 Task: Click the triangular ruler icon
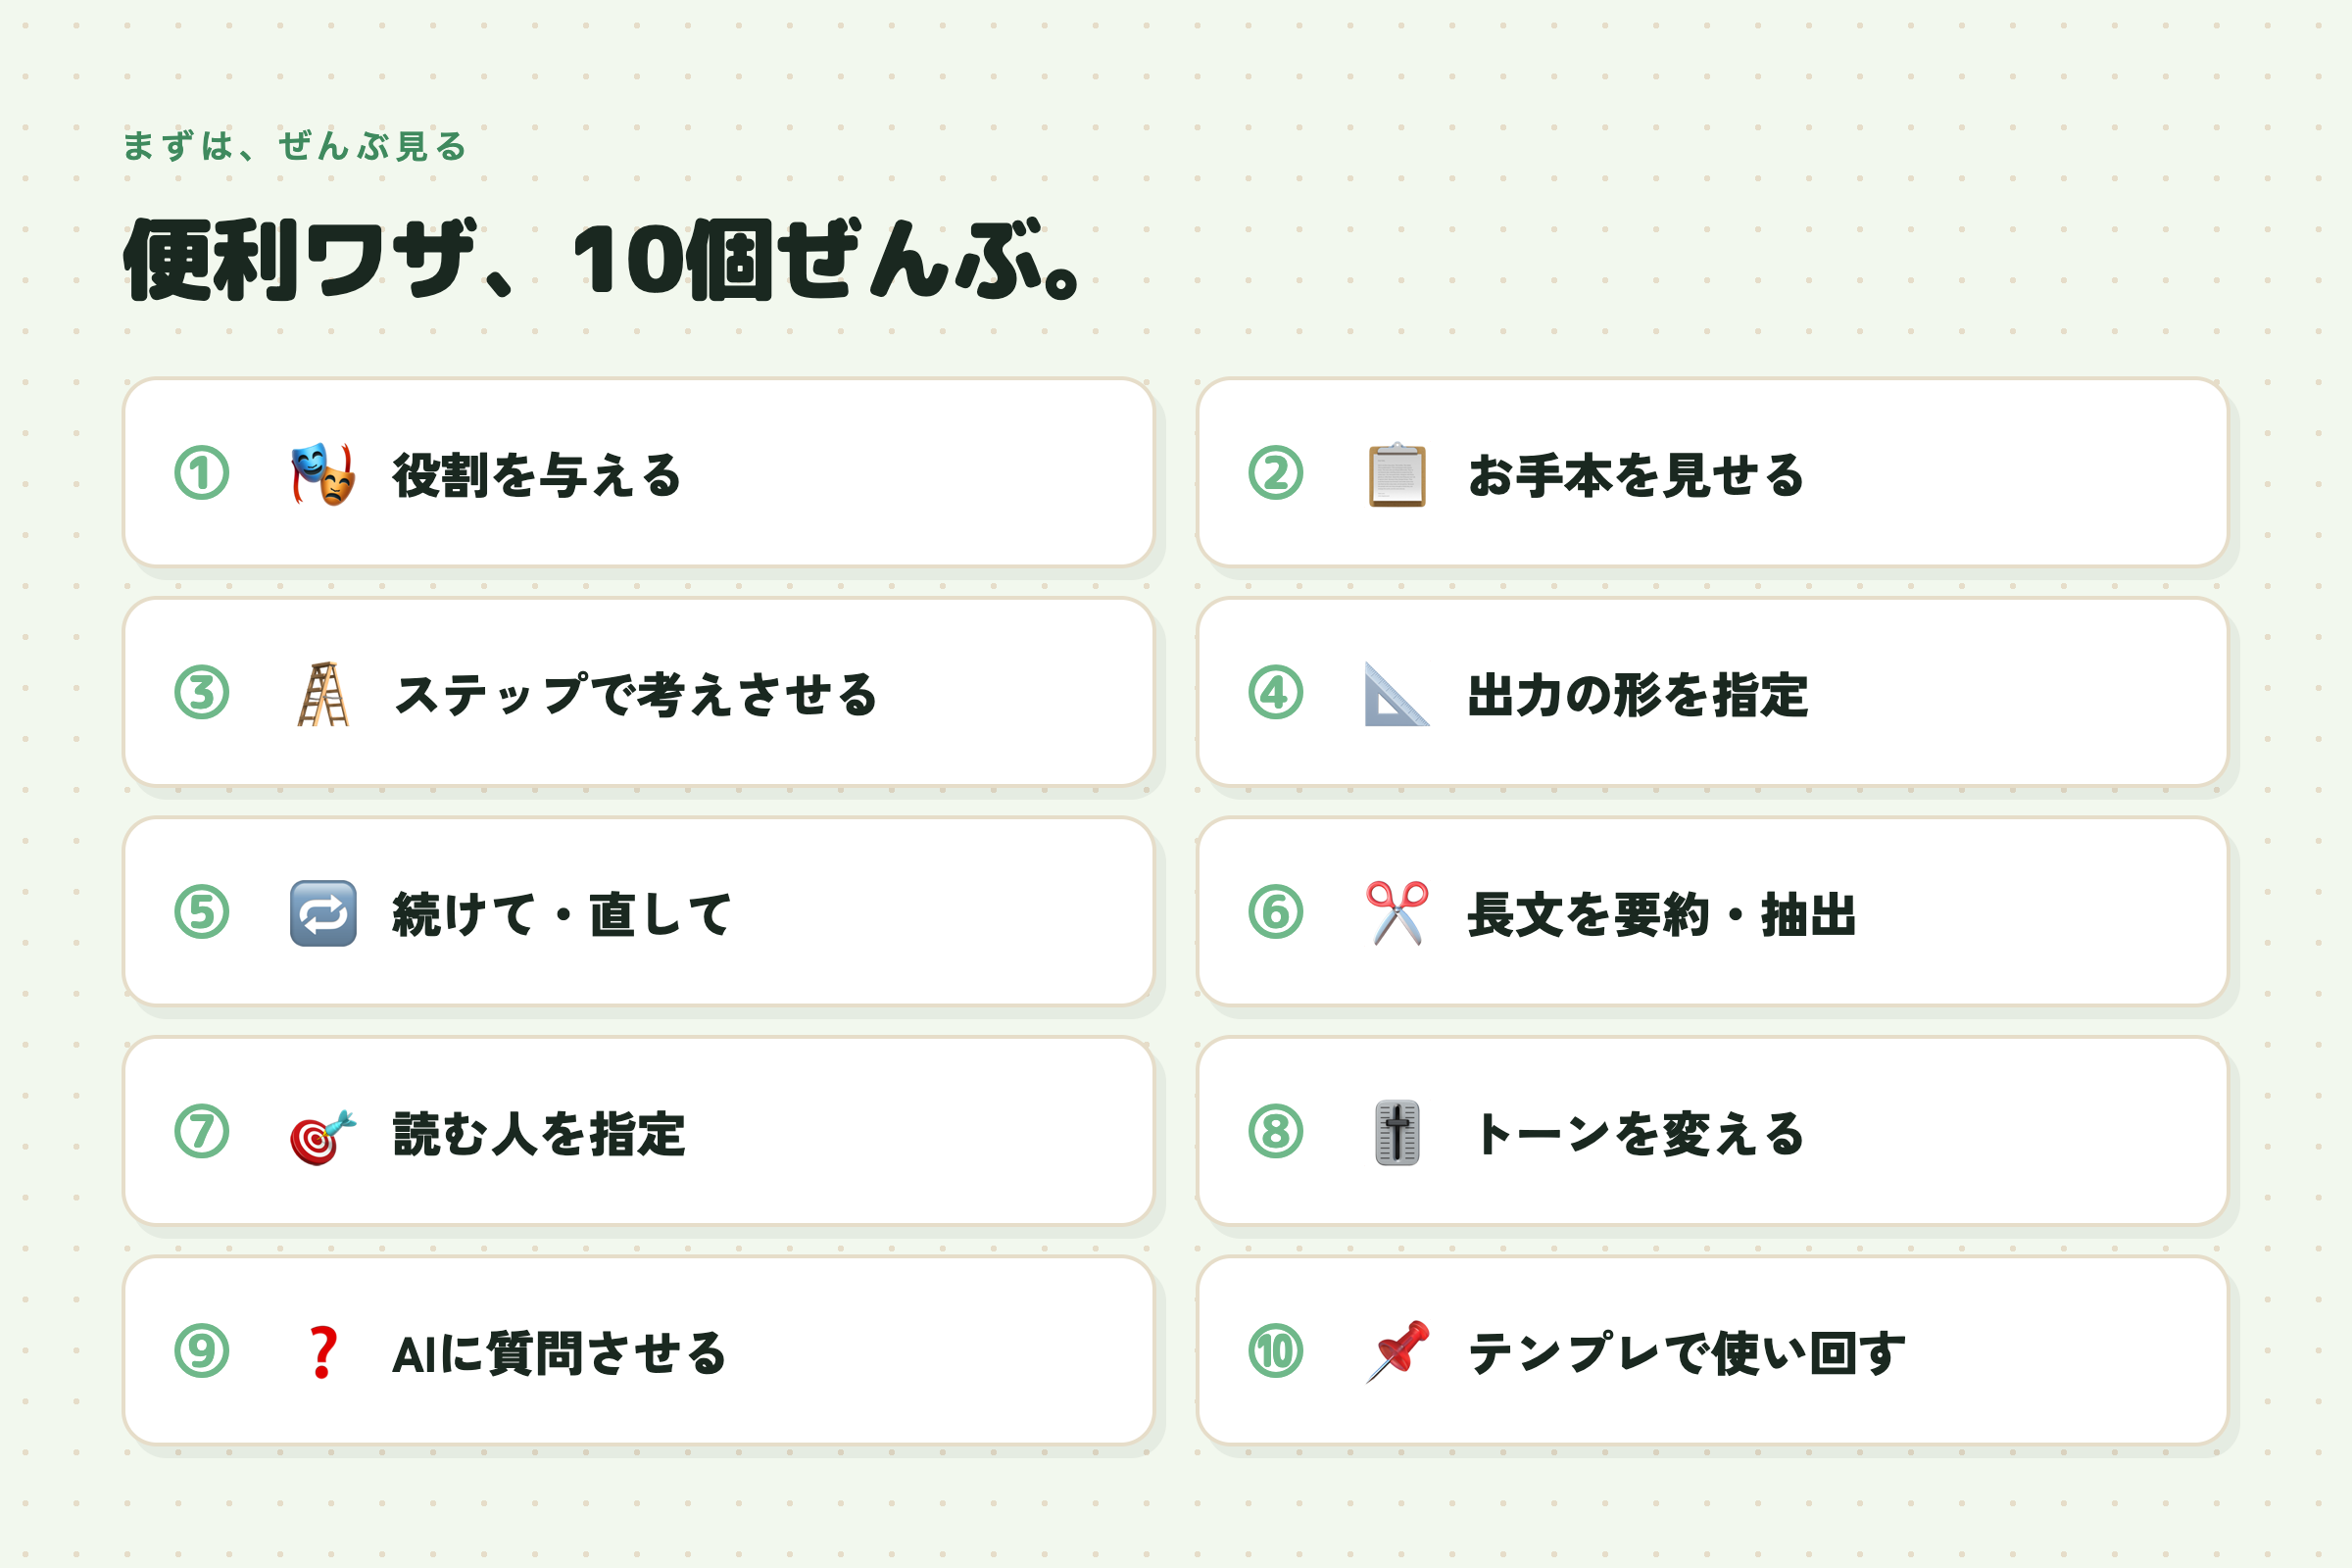(x=1397, y=693)
